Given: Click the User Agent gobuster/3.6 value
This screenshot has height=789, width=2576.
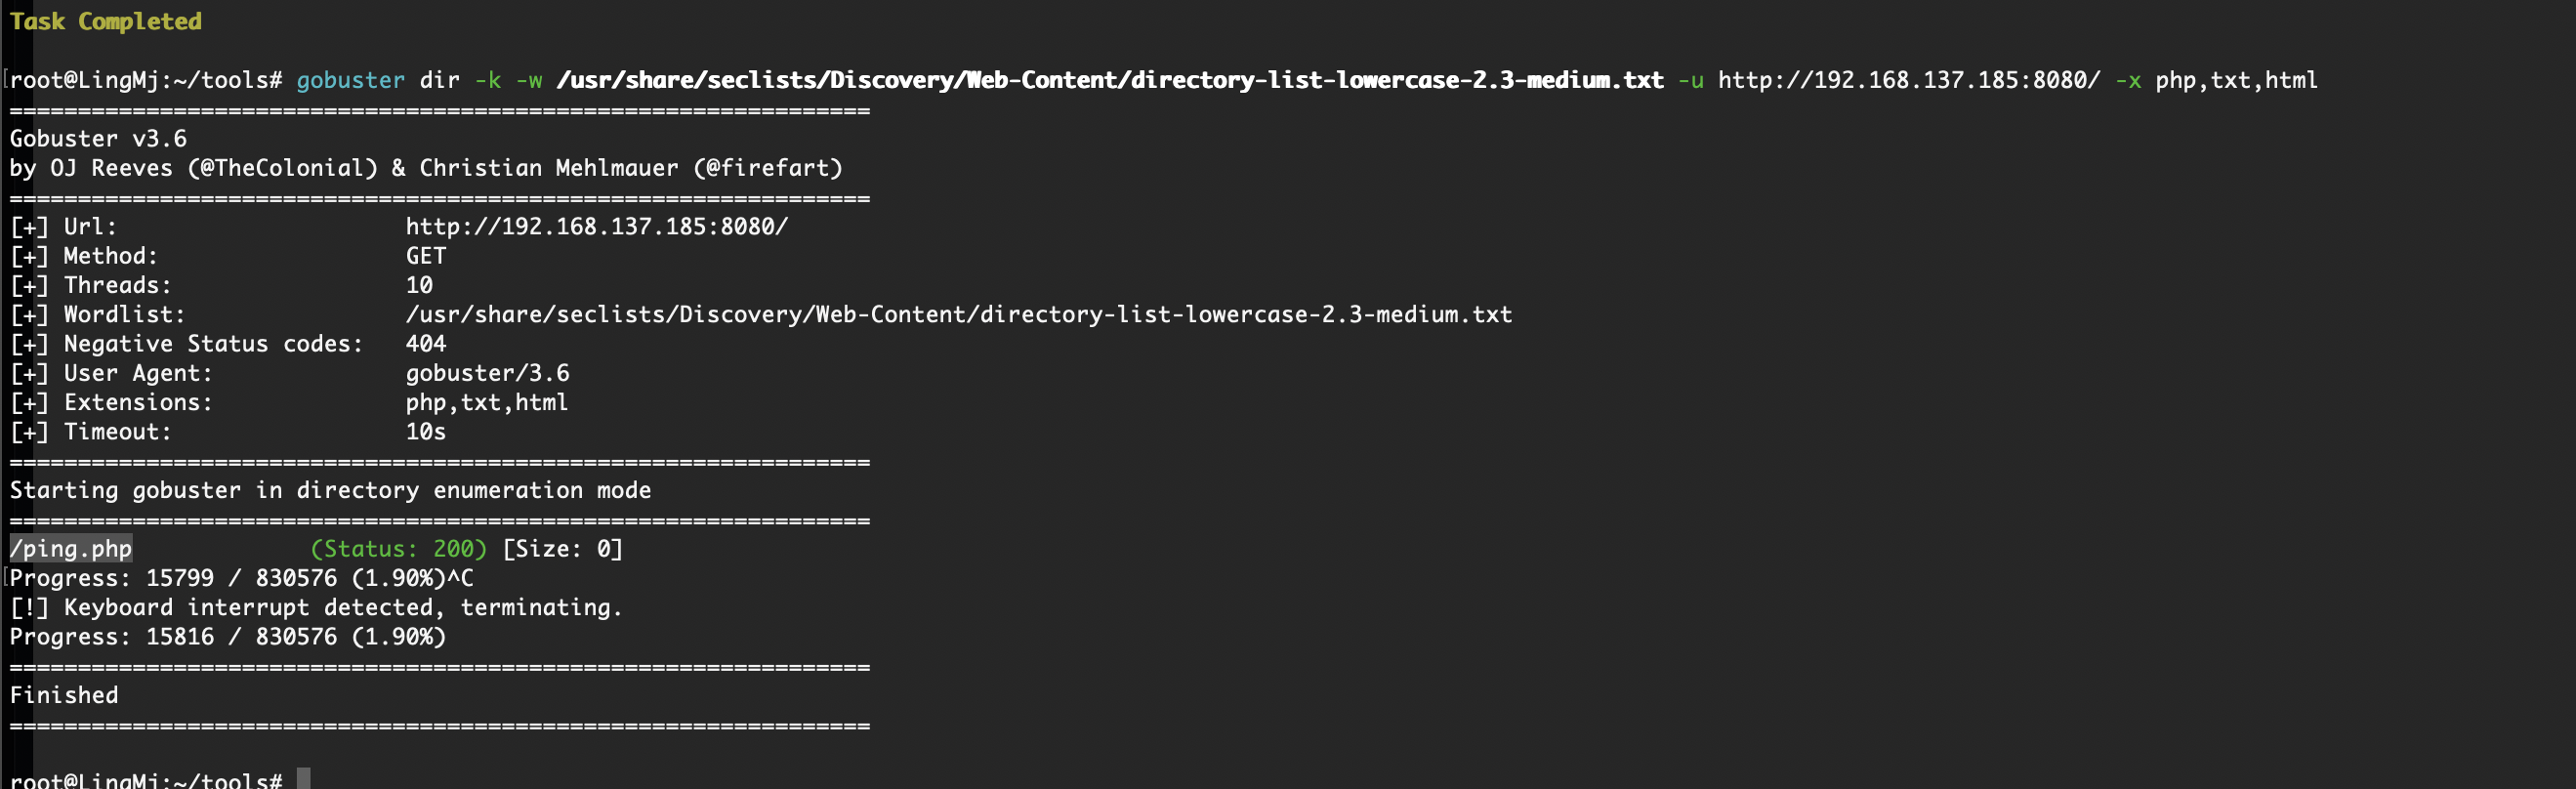Looking at the screenshot, I should coord(488,373).
